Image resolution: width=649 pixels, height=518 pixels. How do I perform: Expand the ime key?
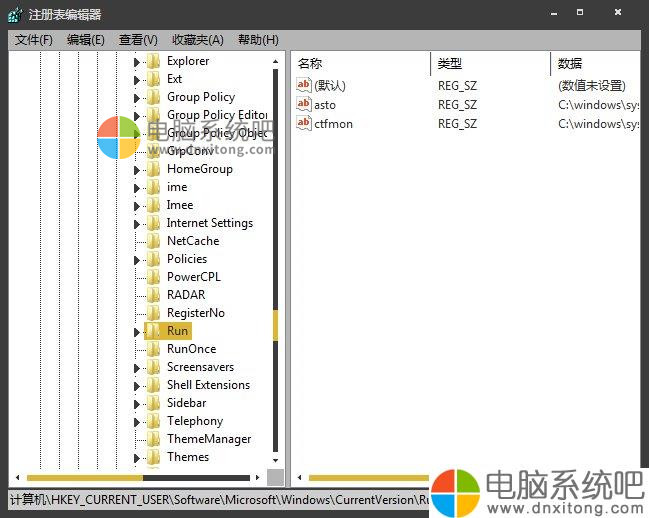click(x=137, y=188)
